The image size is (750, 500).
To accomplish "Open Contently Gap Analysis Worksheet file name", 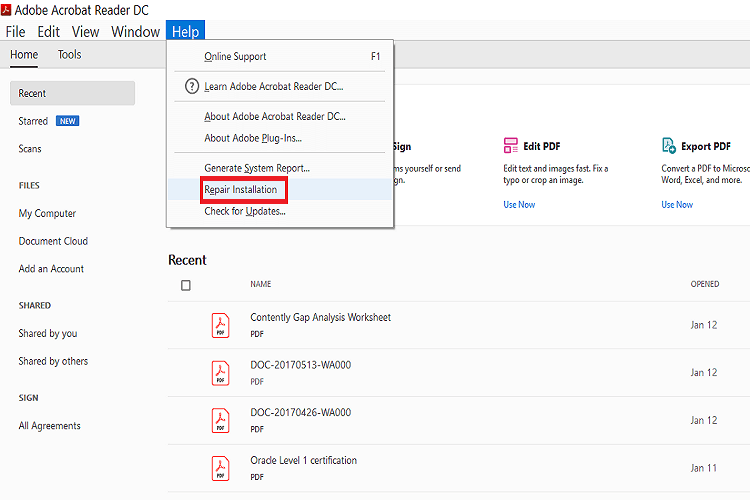I will point(320,317).
